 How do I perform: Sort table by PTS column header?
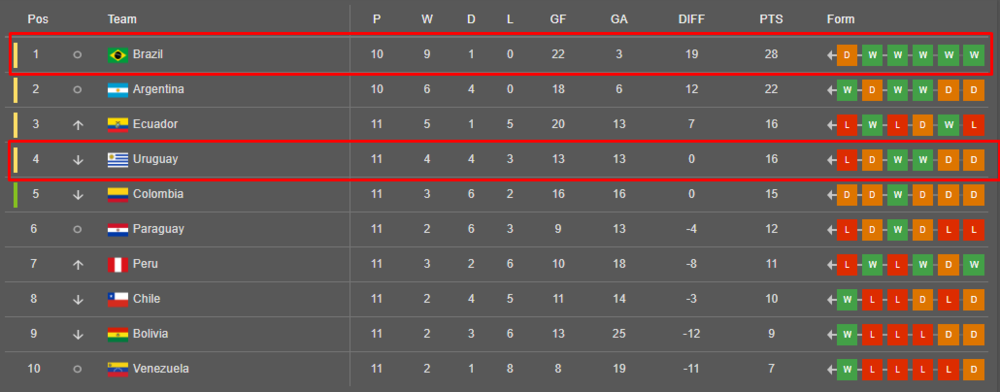[771, 19]
